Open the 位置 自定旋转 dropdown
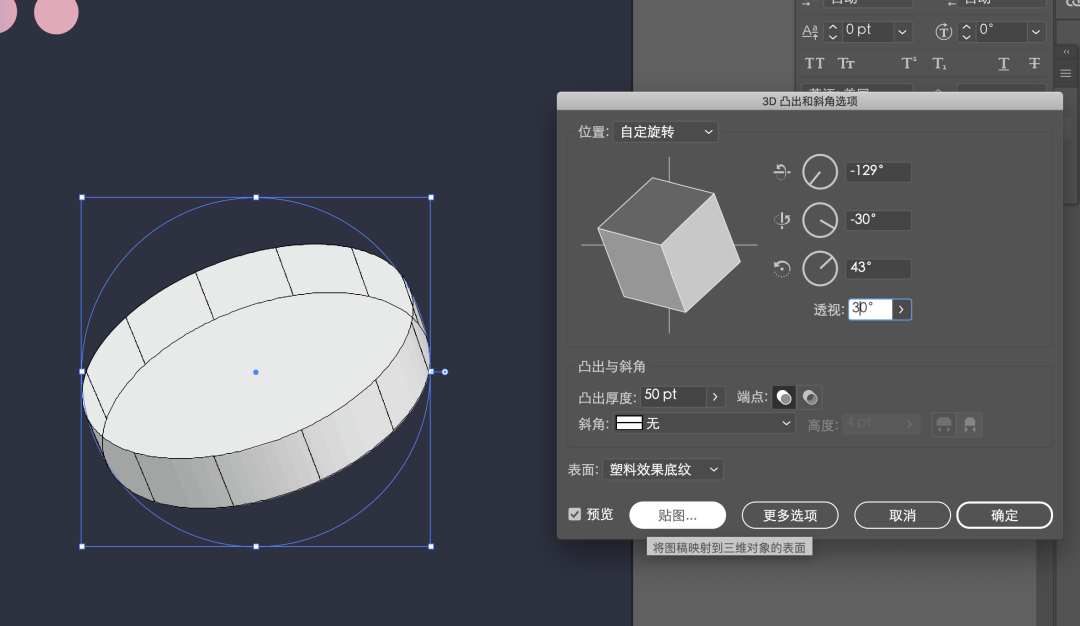 click(x=666, y=132)
